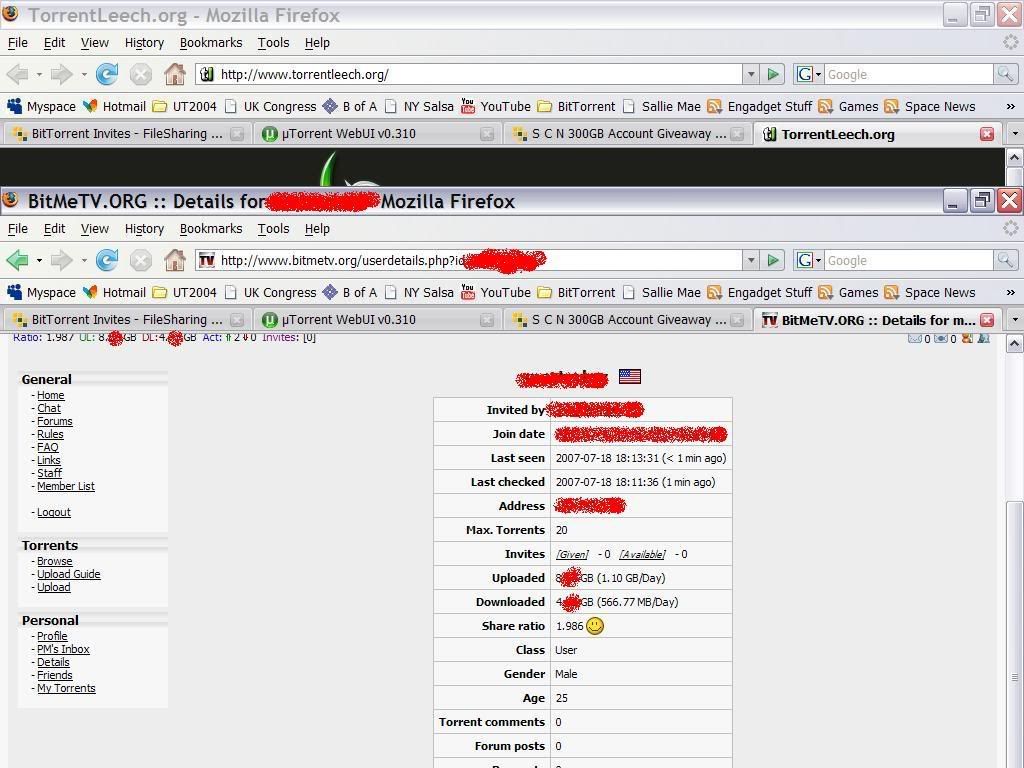This screenshot has height=768, width=1024.
Task: Click Back arrow in TorrentLeech window
Action: [18, 74]
